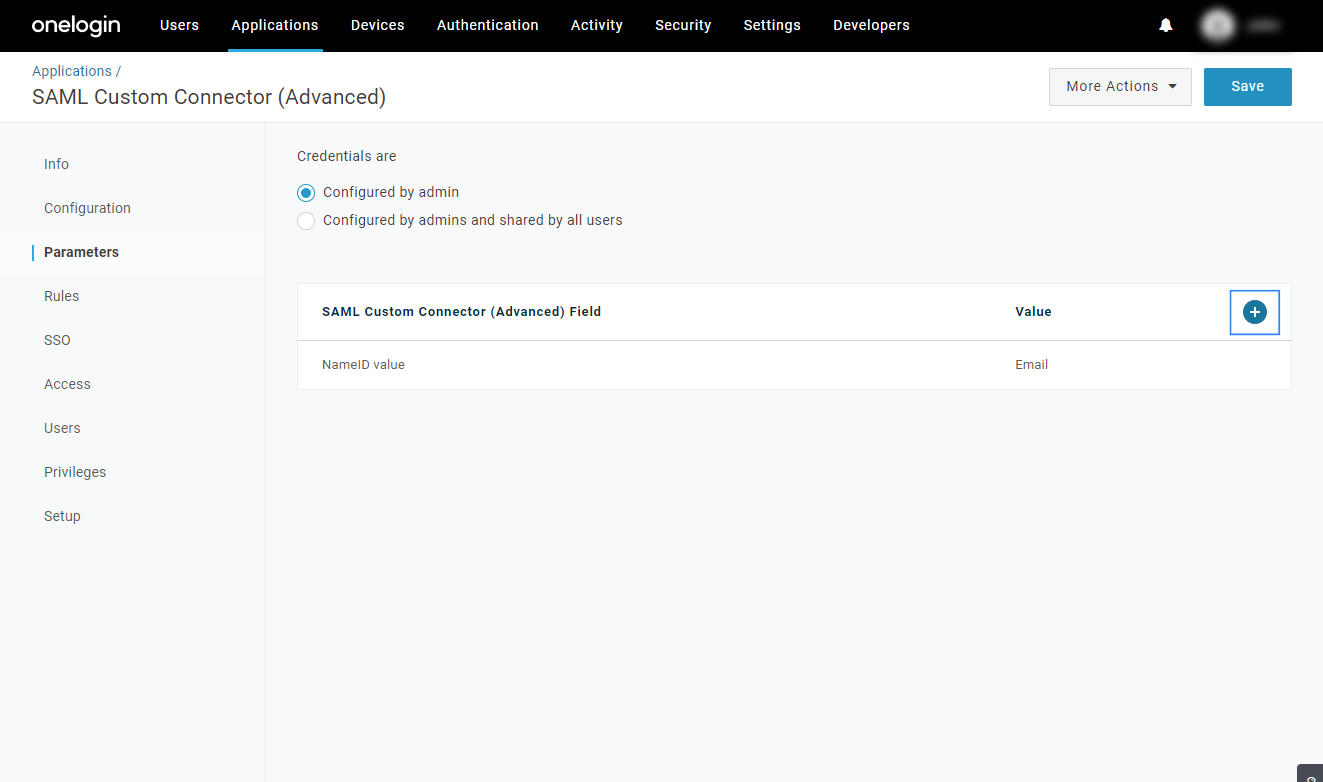Open the Security navigation menu

(683, 26)
